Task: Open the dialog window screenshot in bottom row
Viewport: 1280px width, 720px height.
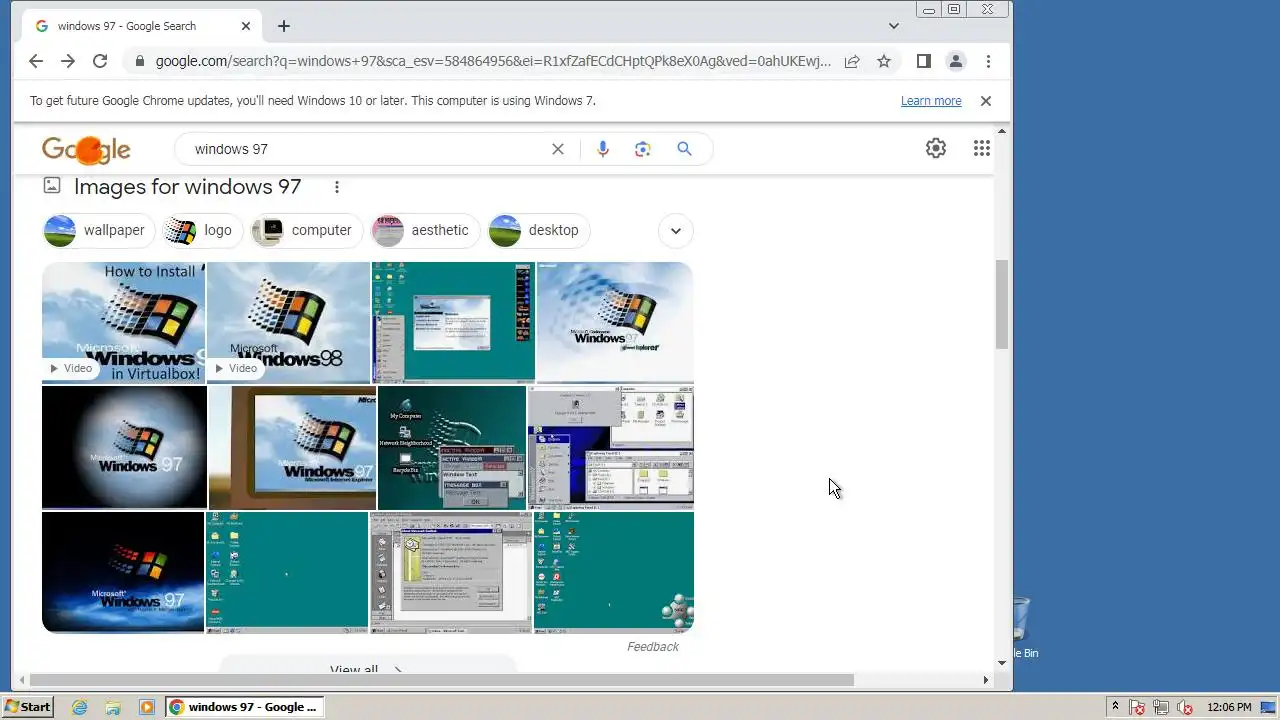Action: [x=451, y=572]
